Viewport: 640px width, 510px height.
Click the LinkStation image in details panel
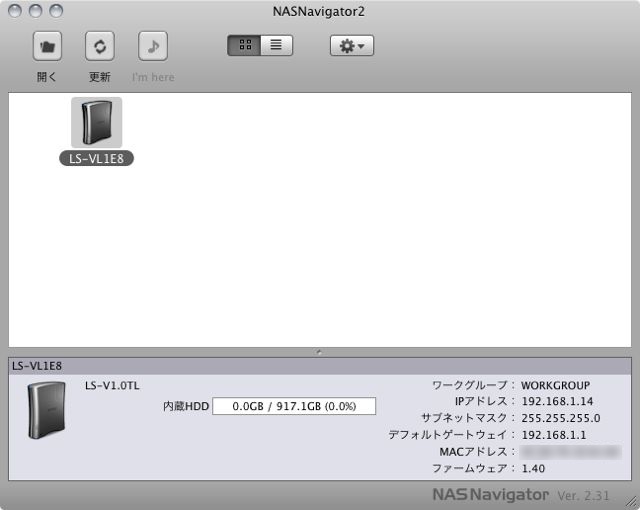pyautogui.click(x=47, y=410)
